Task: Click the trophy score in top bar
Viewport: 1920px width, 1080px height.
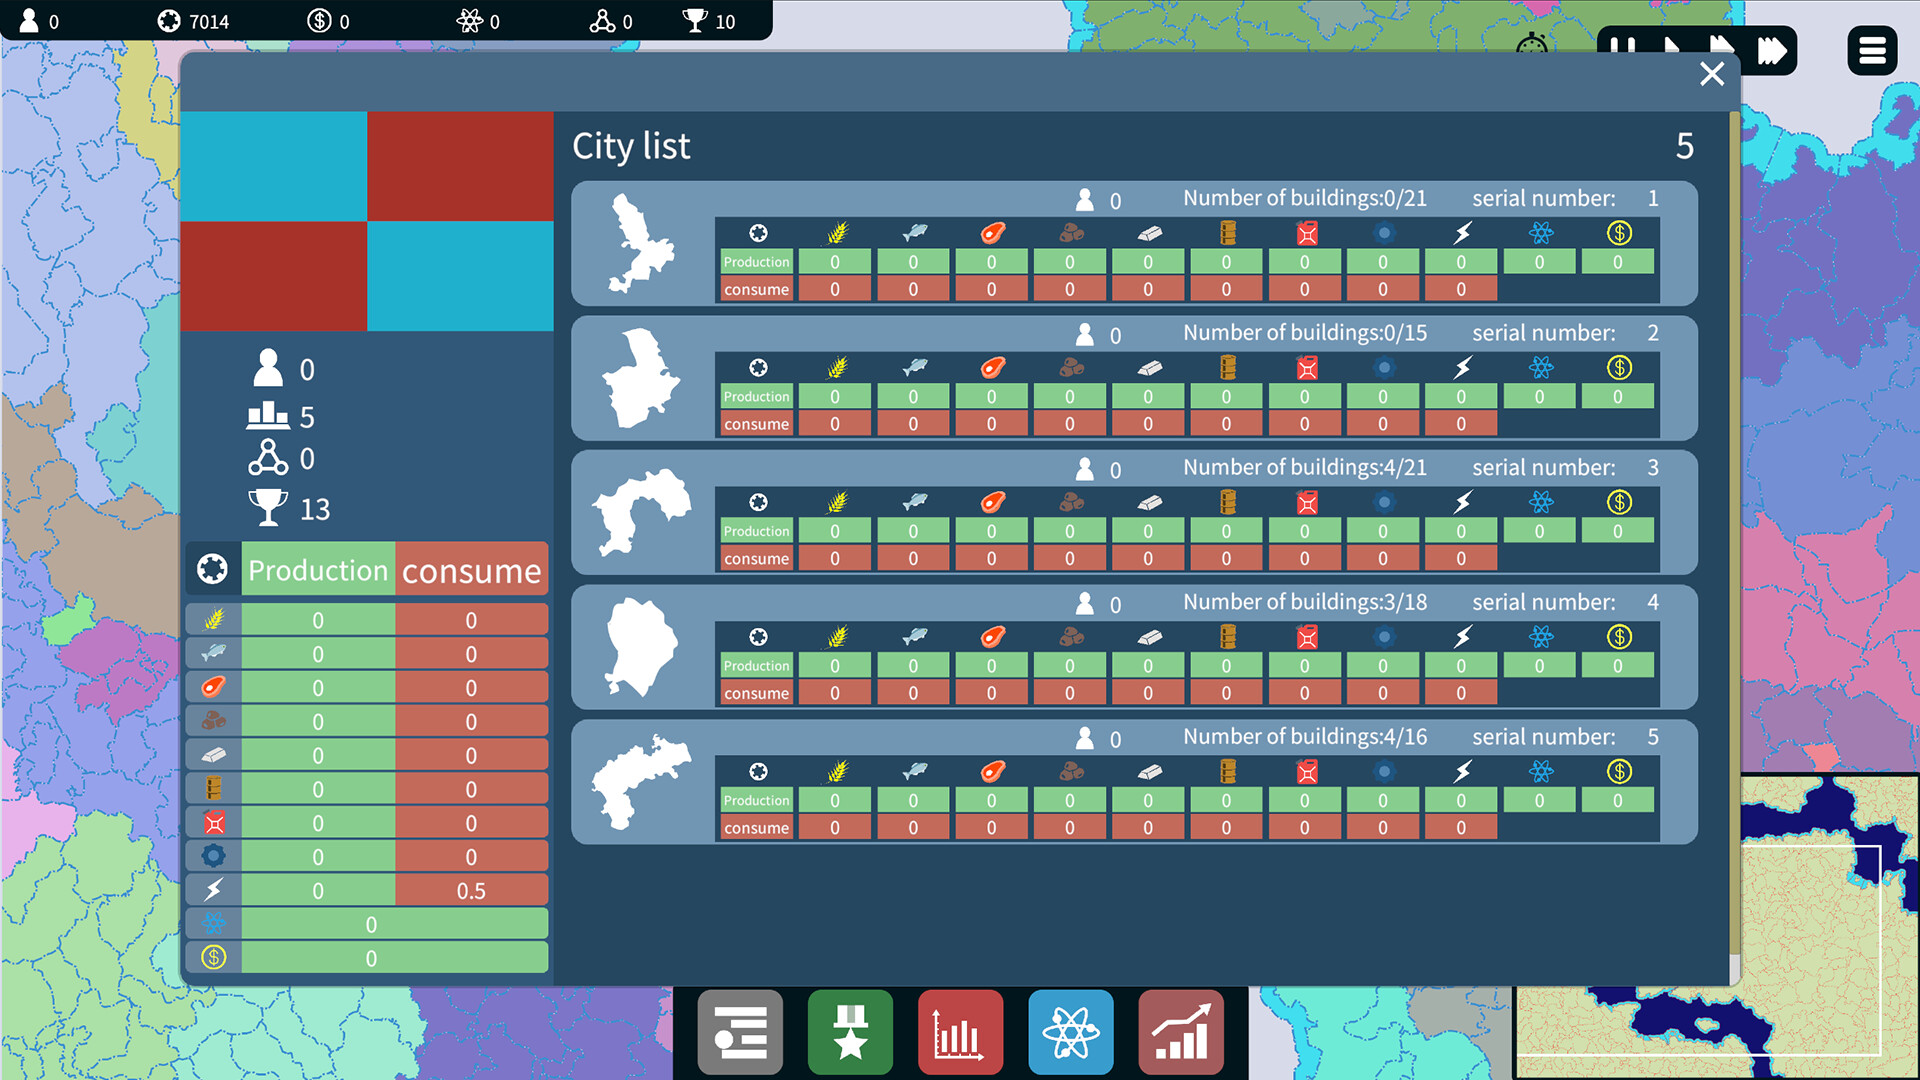Action: tap(708, 21)
